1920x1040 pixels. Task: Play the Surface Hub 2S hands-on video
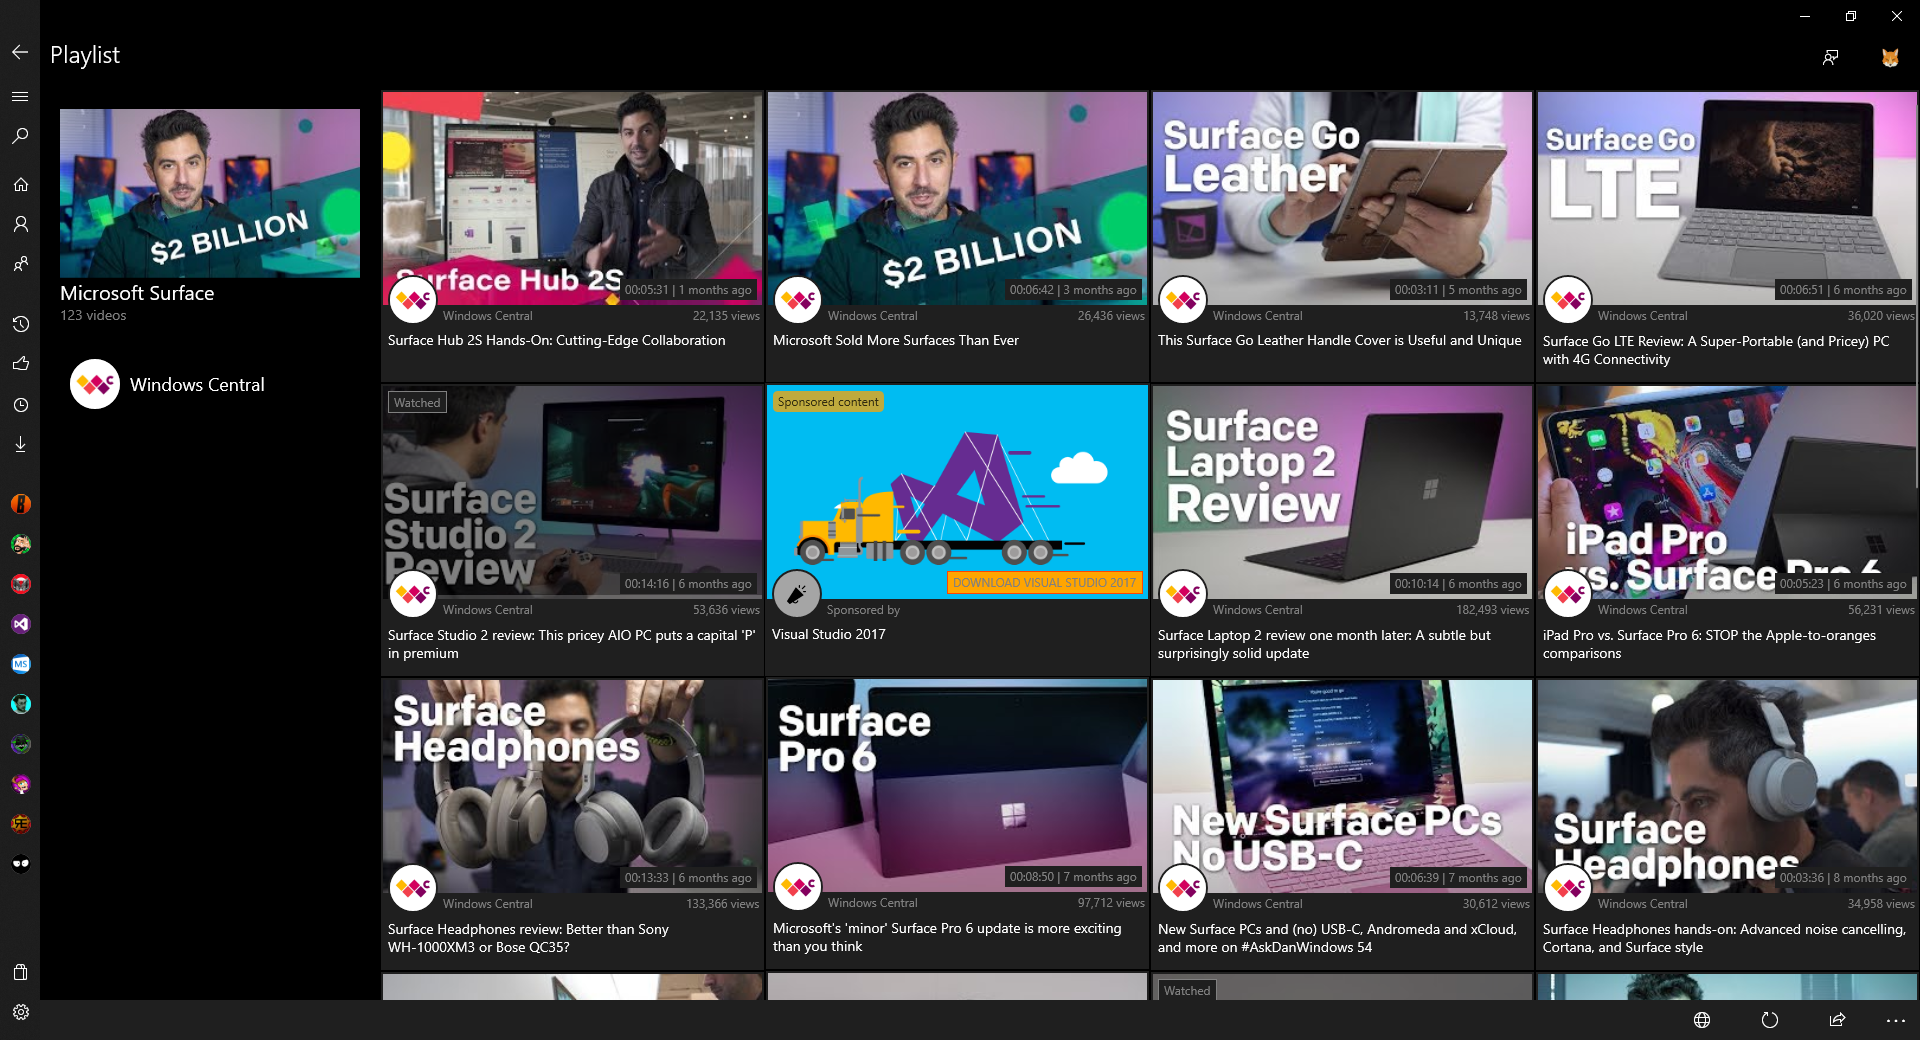coord(572,197)
